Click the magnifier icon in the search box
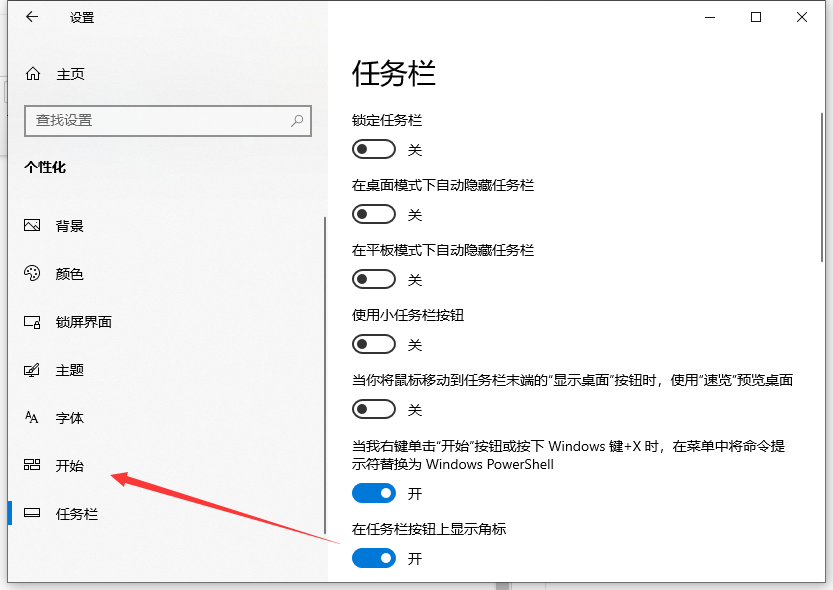 [x=296, y=120]
